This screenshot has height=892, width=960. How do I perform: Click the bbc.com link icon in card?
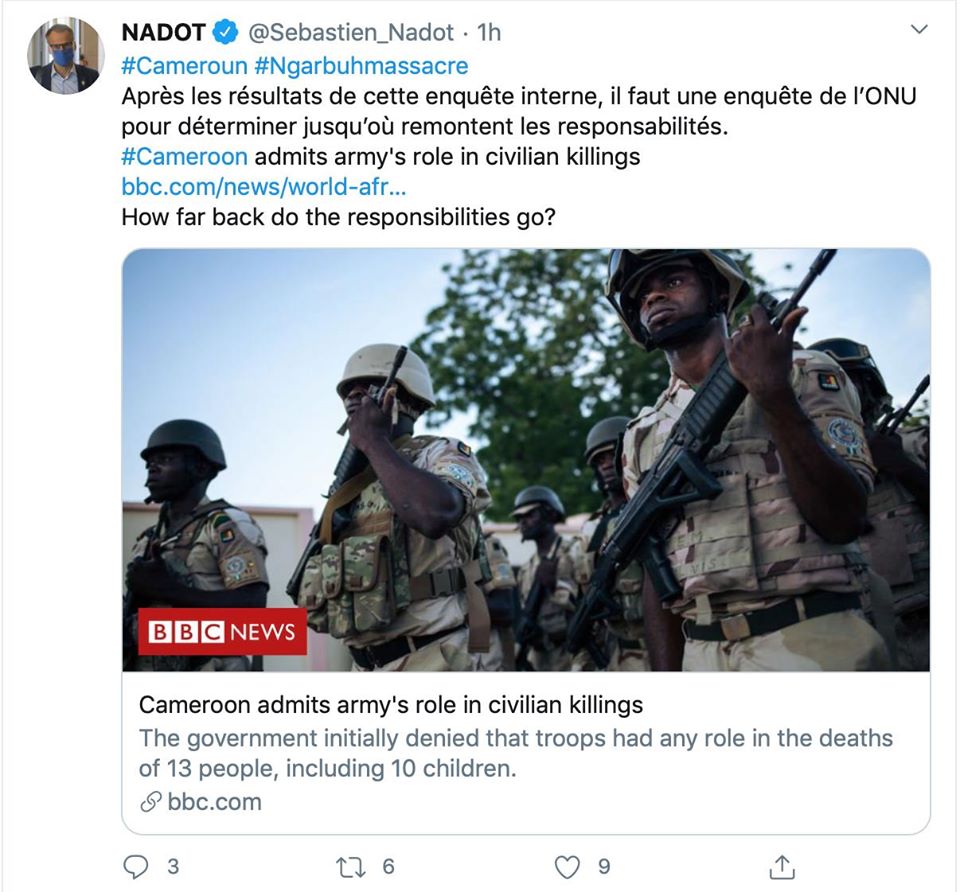coord(151,802)
